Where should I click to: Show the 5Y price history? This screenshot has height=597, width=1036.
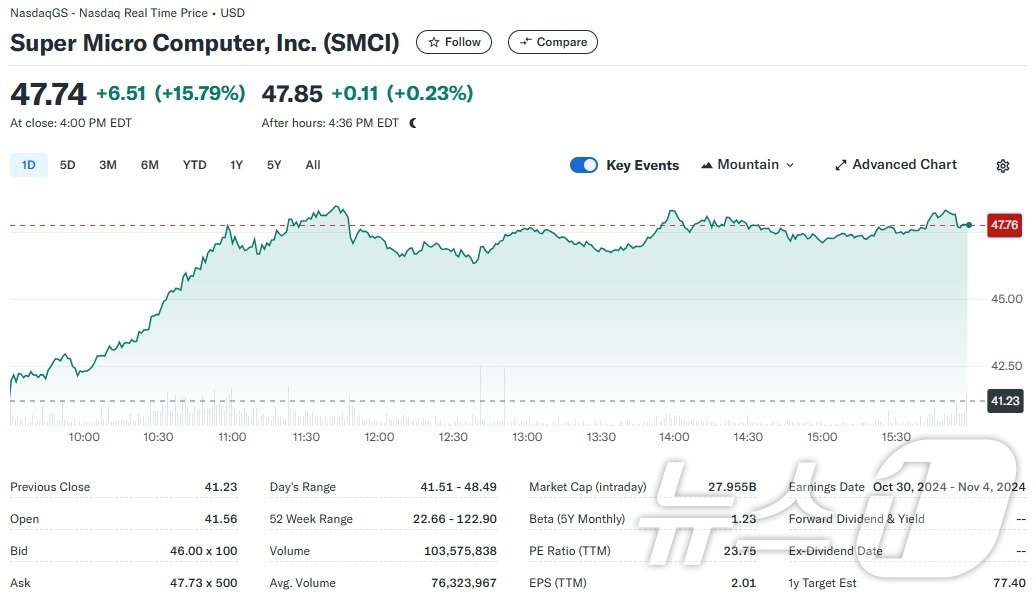click(274, 165)
